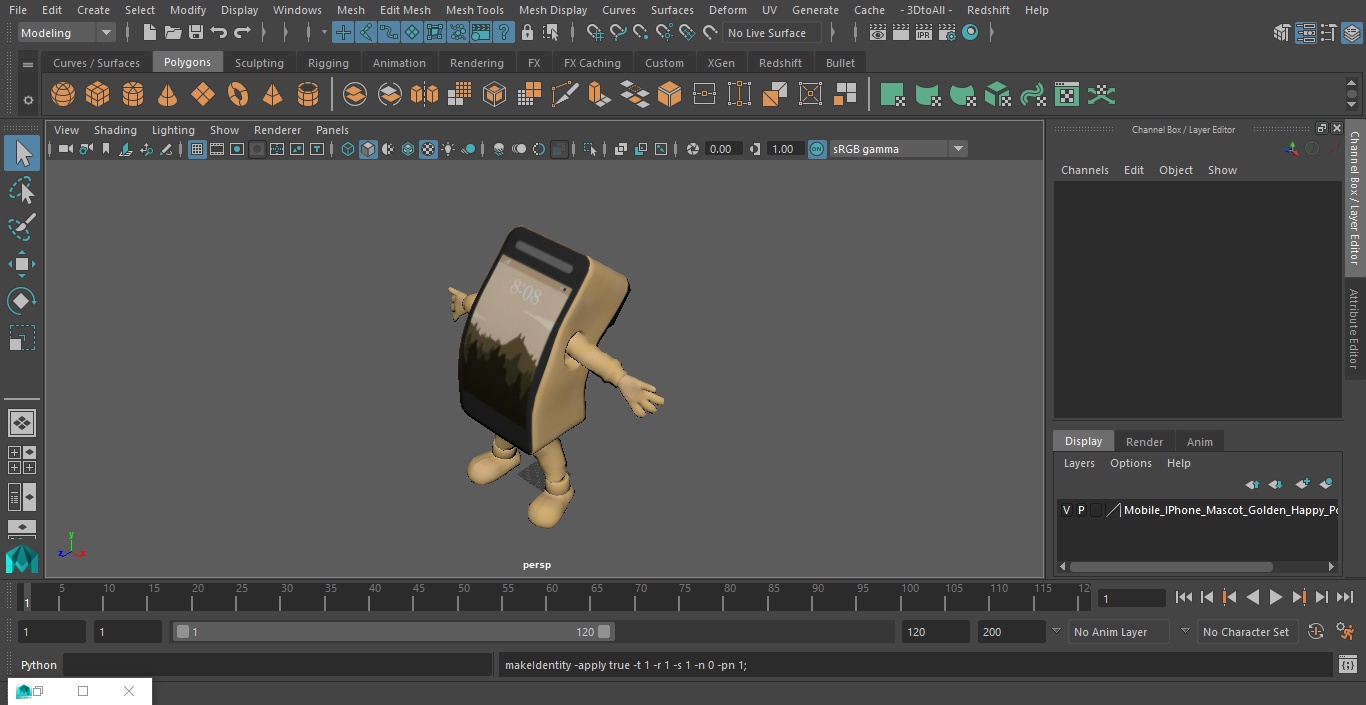The height and width of the screenshot is (705, 1366).
Task: Click the No Live Surface field
Action: click(x=772, y=33)
